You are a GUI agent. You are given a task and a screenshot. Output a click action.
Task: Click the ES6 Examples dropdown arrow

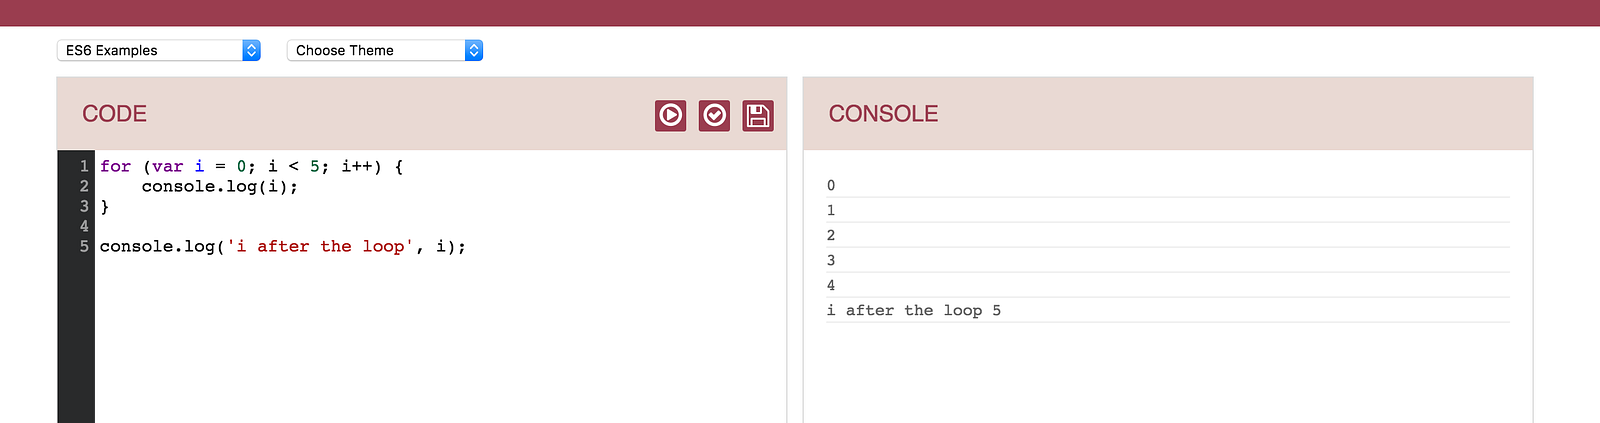252,50
